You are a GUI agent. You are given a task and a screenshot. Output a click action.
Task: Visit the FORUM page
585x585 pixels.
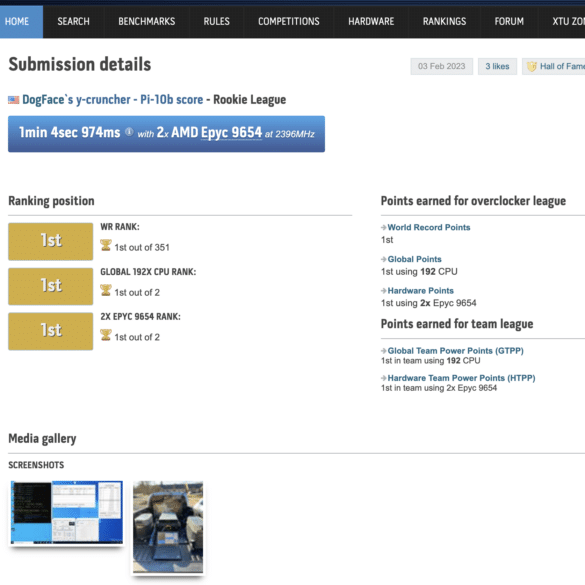509,21
